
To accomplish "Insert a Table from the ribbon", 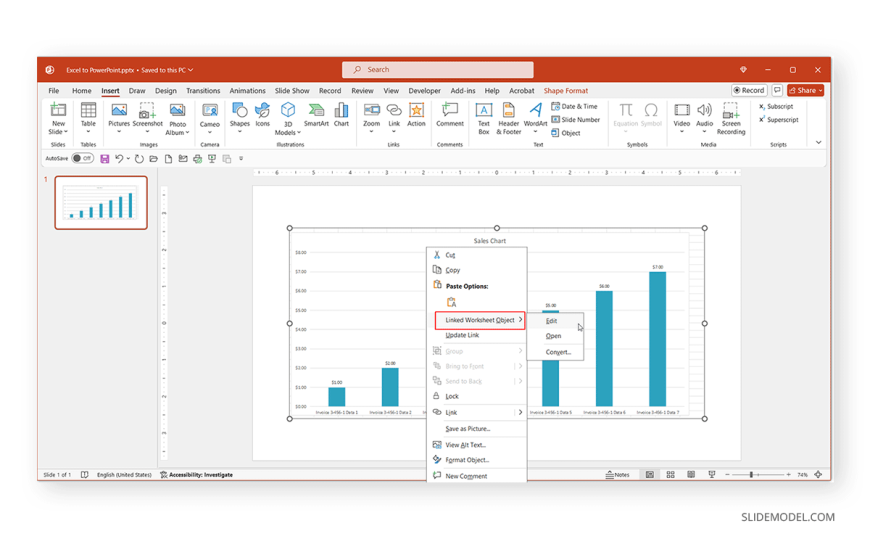I will coord(88,117).
